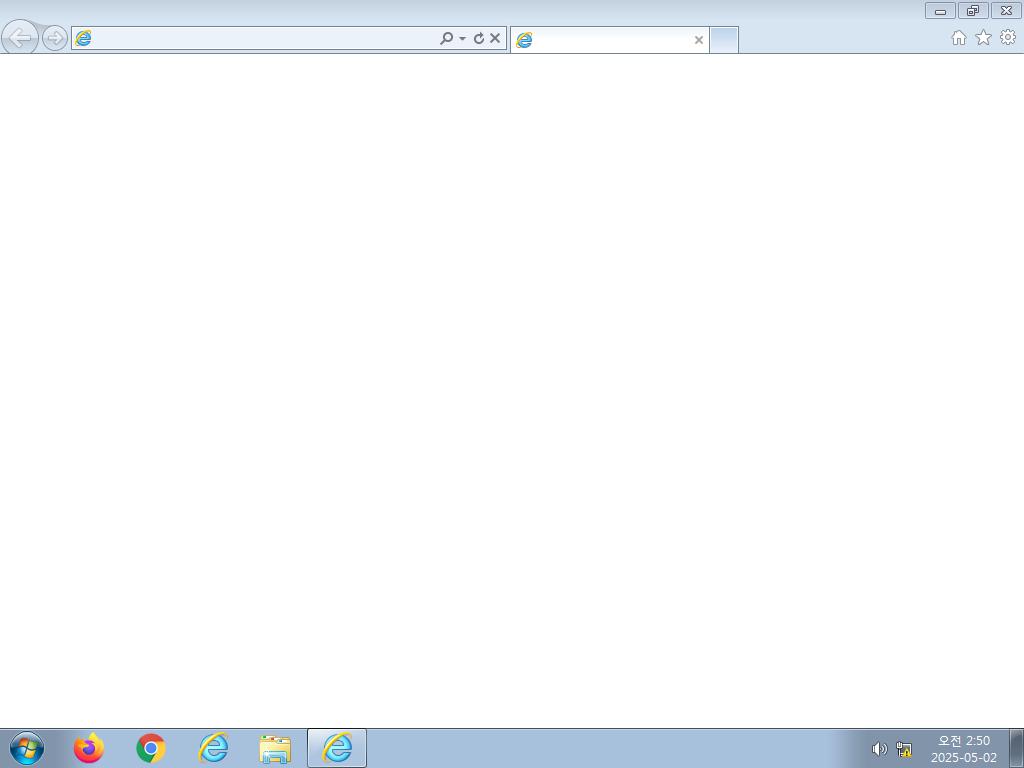The height and width of the screenshot is (768, 1024).
Task: Launch Google Chrome from the taskbar
Action: [151, 748]
